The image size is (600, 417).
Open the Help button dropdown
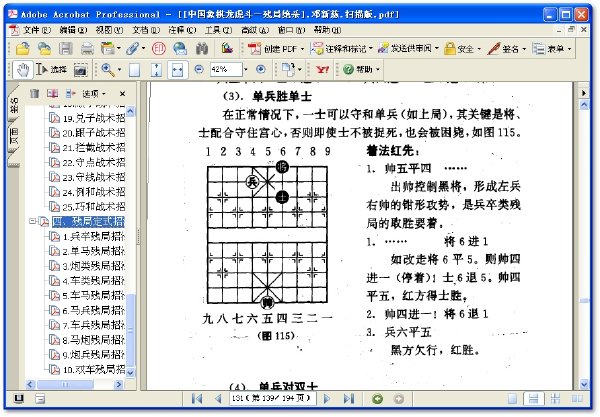coord(361,69)
